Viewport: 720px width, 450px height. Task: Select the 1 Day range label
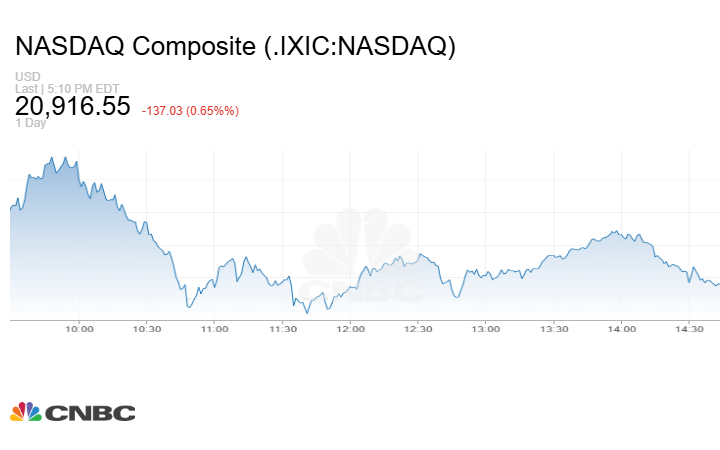[30, 123]
